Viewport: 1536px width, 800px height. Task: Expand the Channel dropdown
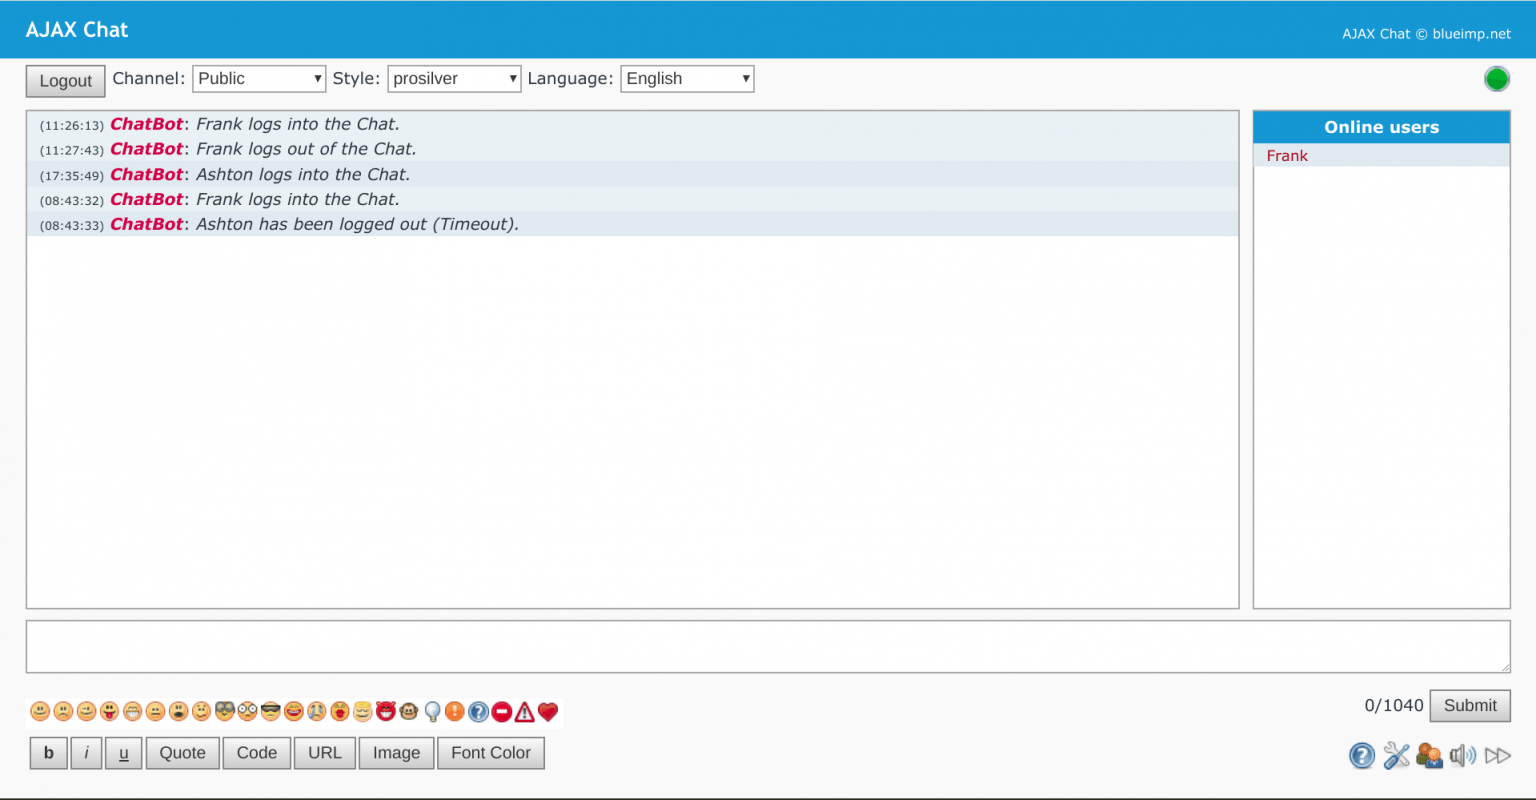pos(259,79)
